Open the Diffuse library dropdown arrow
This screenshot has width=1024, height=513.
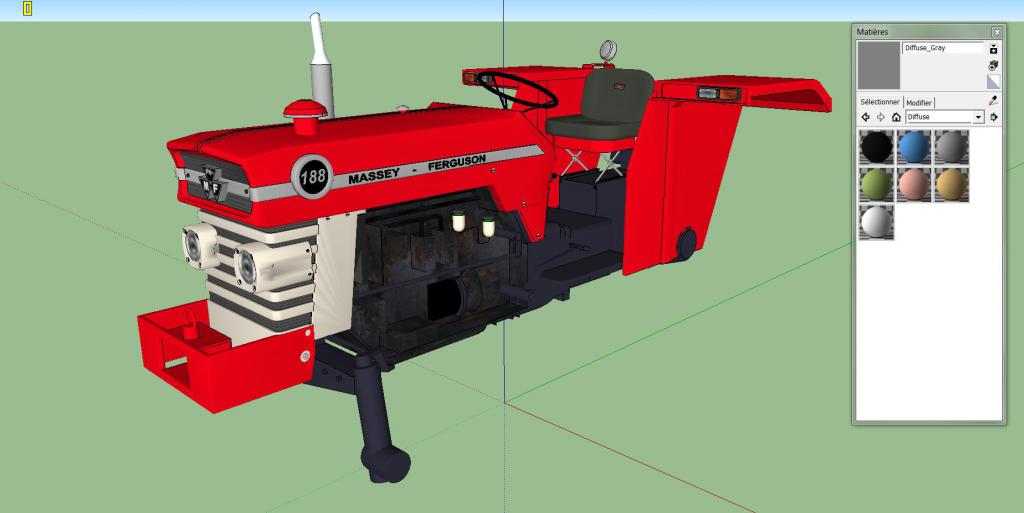pyautogui.click(x=978, y=117)
